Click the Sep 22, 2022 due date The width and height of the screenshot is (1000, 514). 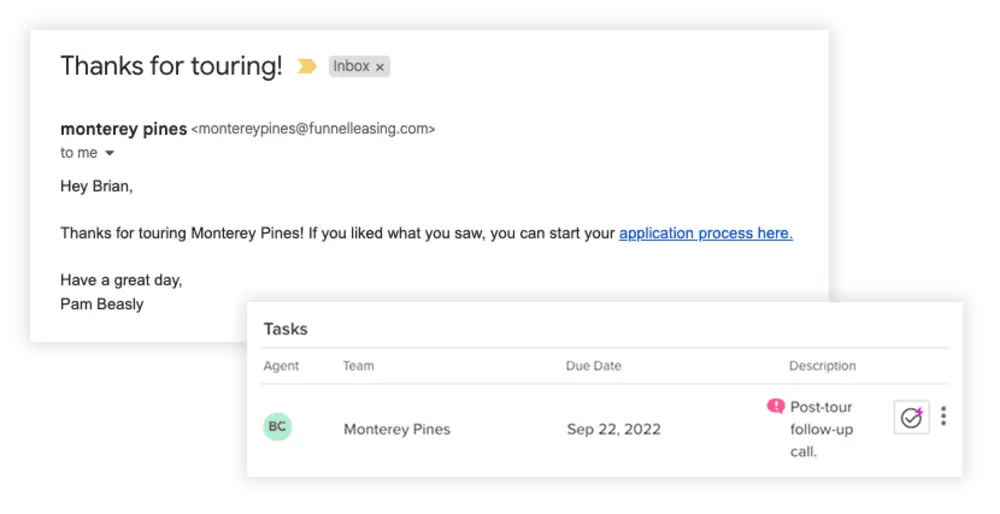click(x=613, y=429)
